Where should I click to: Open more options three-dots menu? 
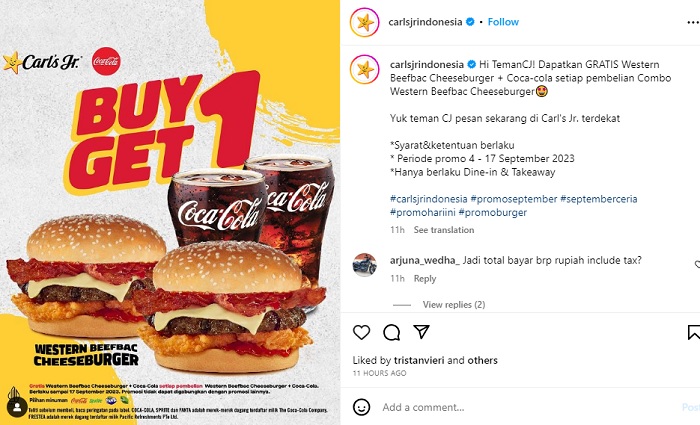[x=693, y=22]
